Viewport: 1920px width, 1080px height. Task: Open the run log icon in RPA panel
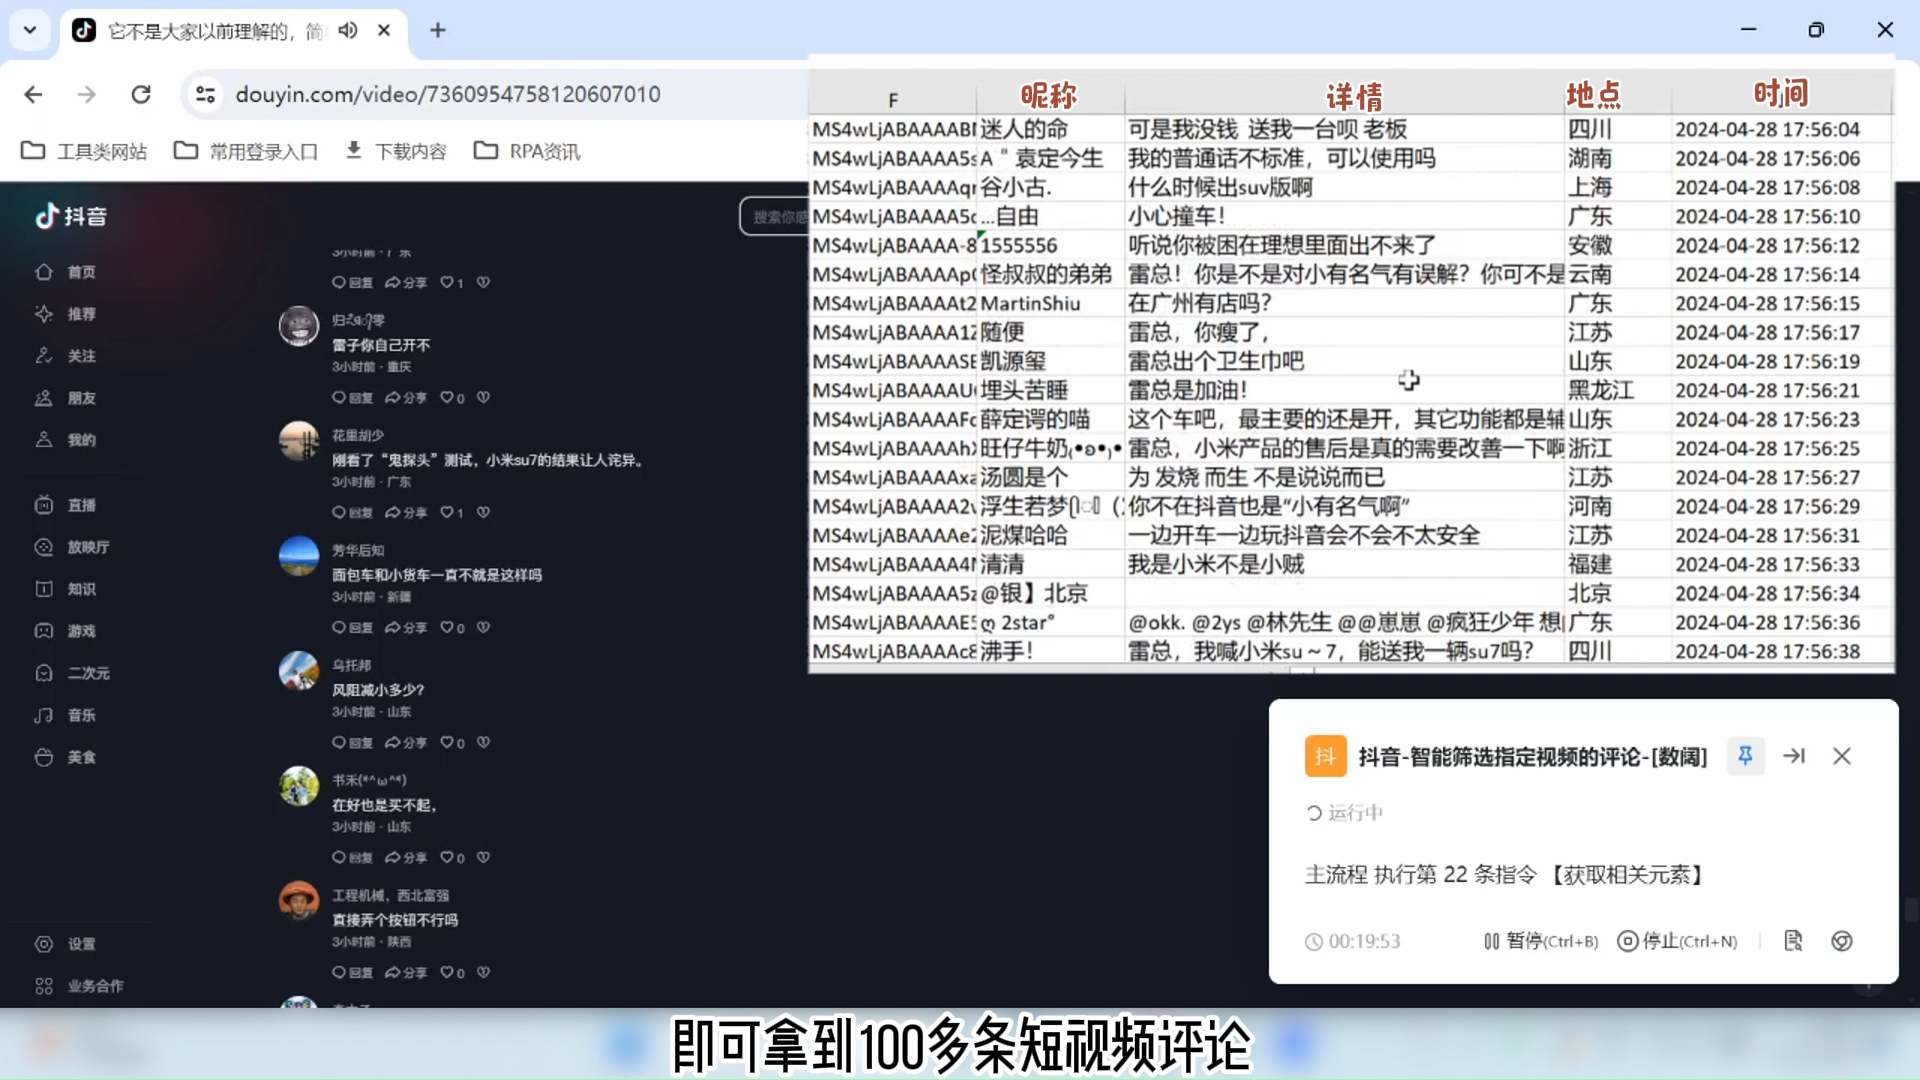click(x=1793, y=941)
